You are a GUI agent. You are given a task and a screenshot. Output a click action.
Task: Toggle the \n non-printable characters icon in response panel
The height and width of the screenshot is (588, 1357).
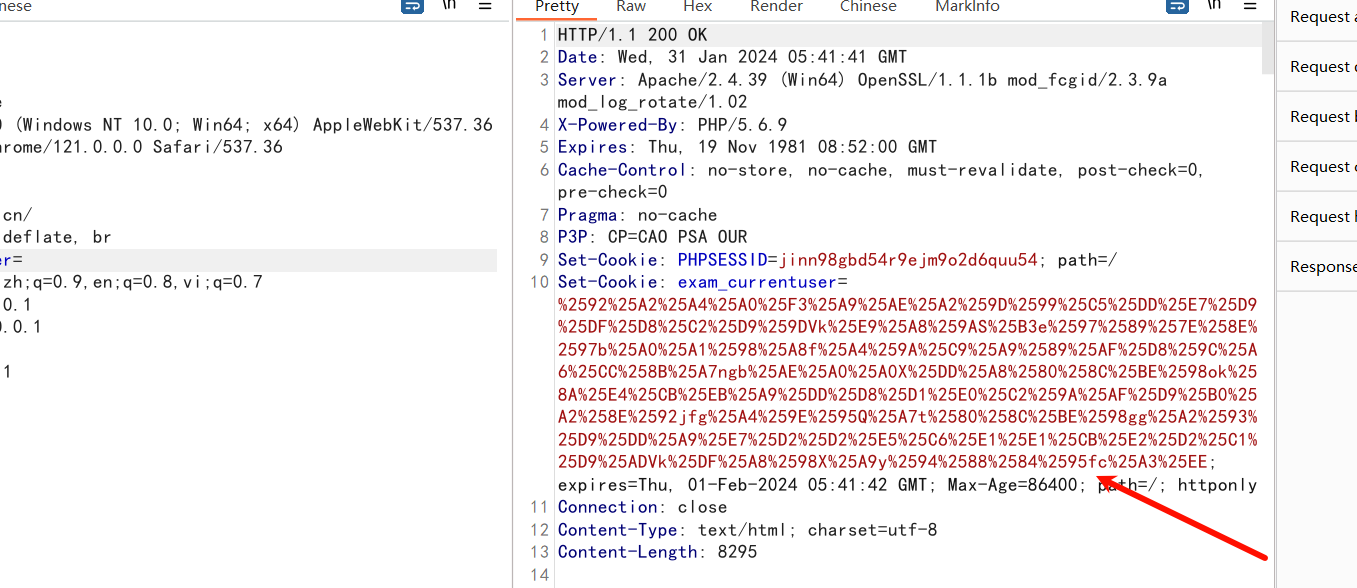tap(1214, 5)
